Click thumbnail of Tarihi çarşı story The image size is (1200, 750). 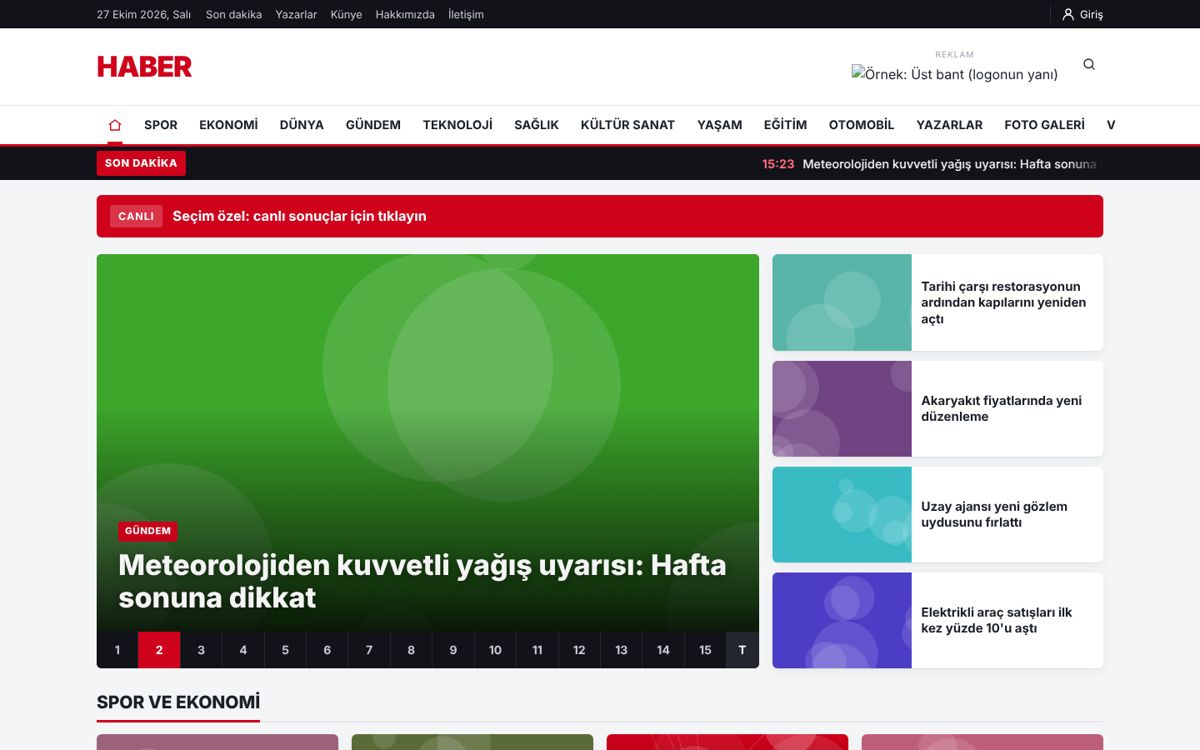[842, 302]
